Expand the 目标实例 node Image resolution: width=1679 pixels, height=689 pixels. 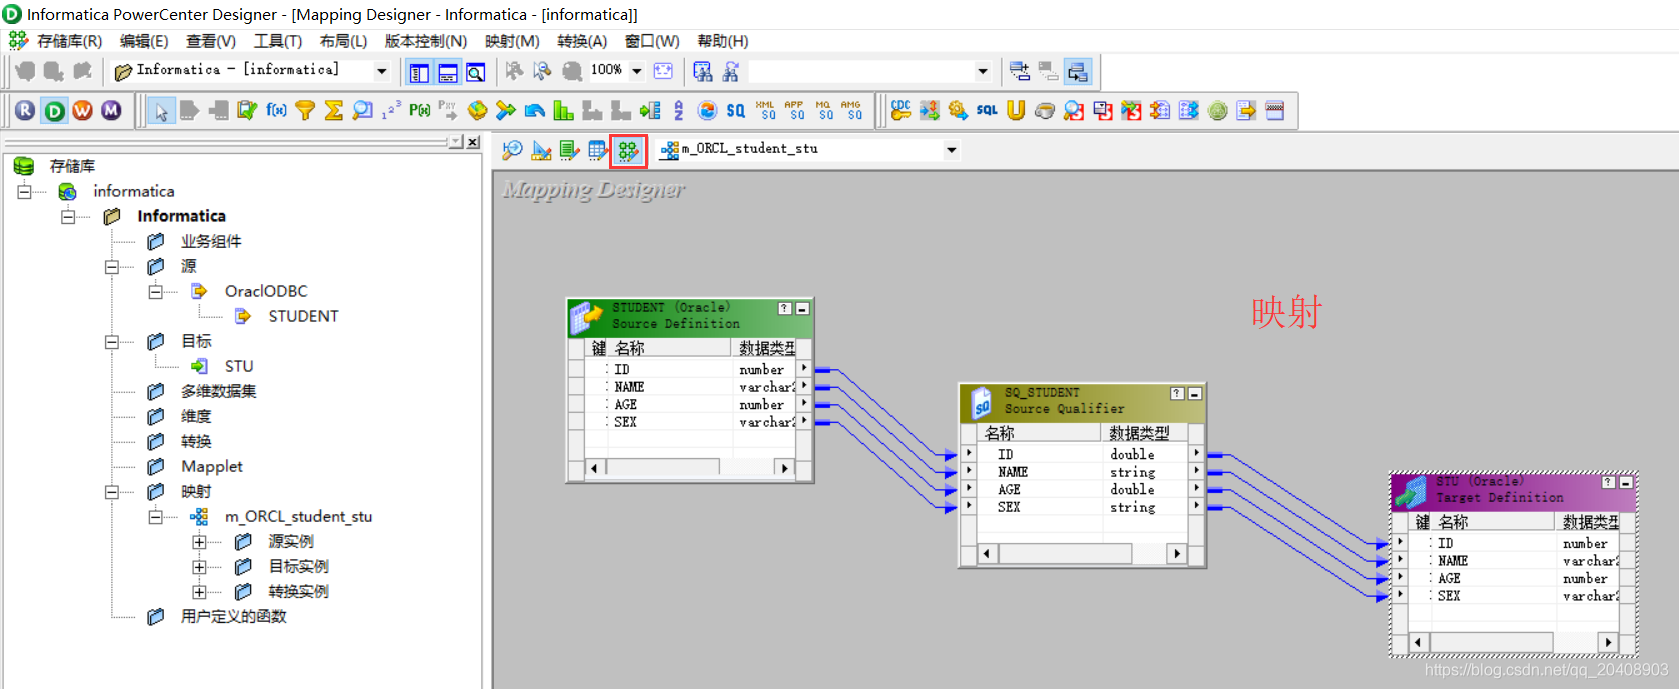click(x=199, y=566)
